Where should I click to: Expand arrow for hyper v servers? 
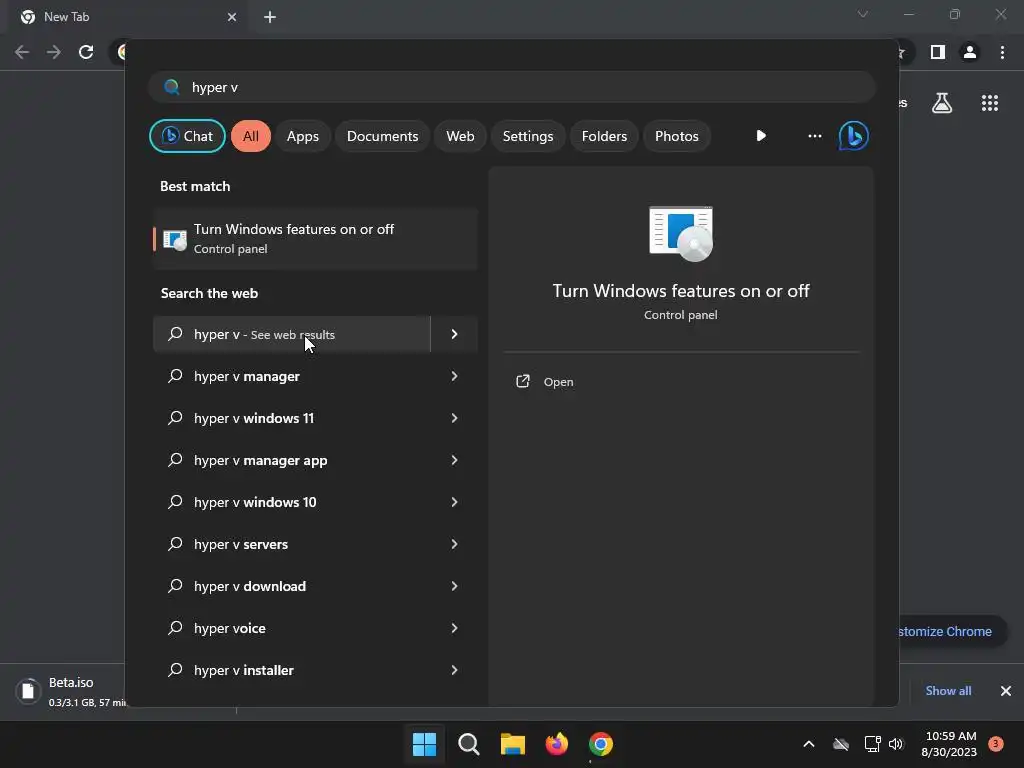point(455,544)
